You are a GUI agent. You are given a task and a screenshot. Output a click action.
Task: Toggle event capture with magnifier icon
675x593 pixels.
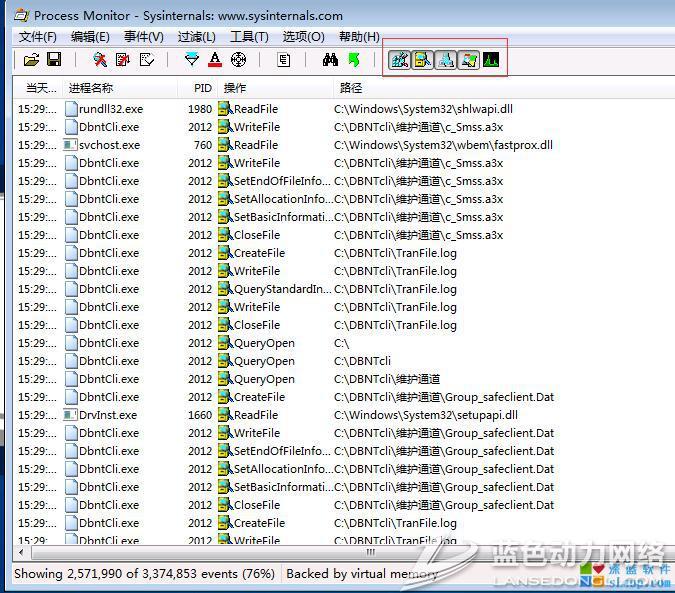click(100, 60)
